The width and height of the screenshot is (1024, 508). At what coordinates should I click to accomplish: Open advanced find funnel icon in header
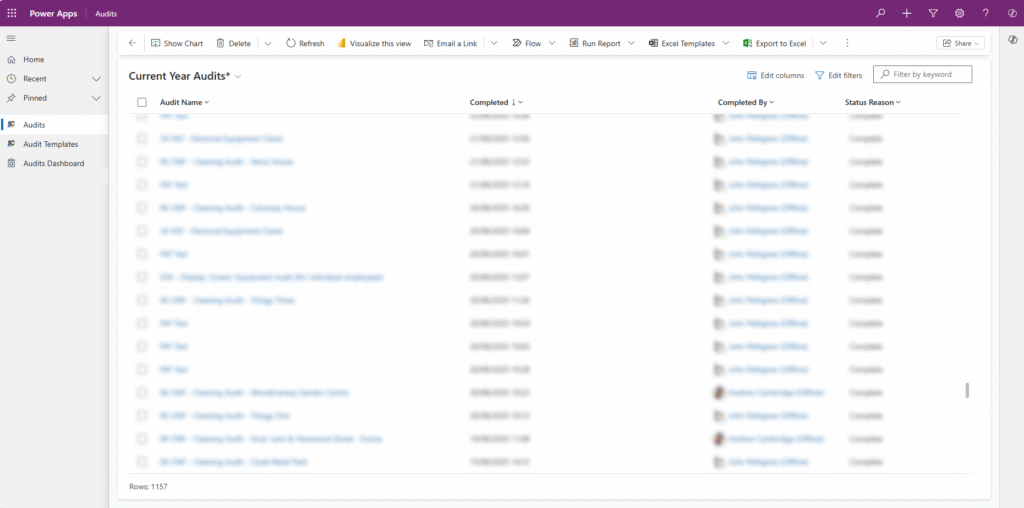933,13
